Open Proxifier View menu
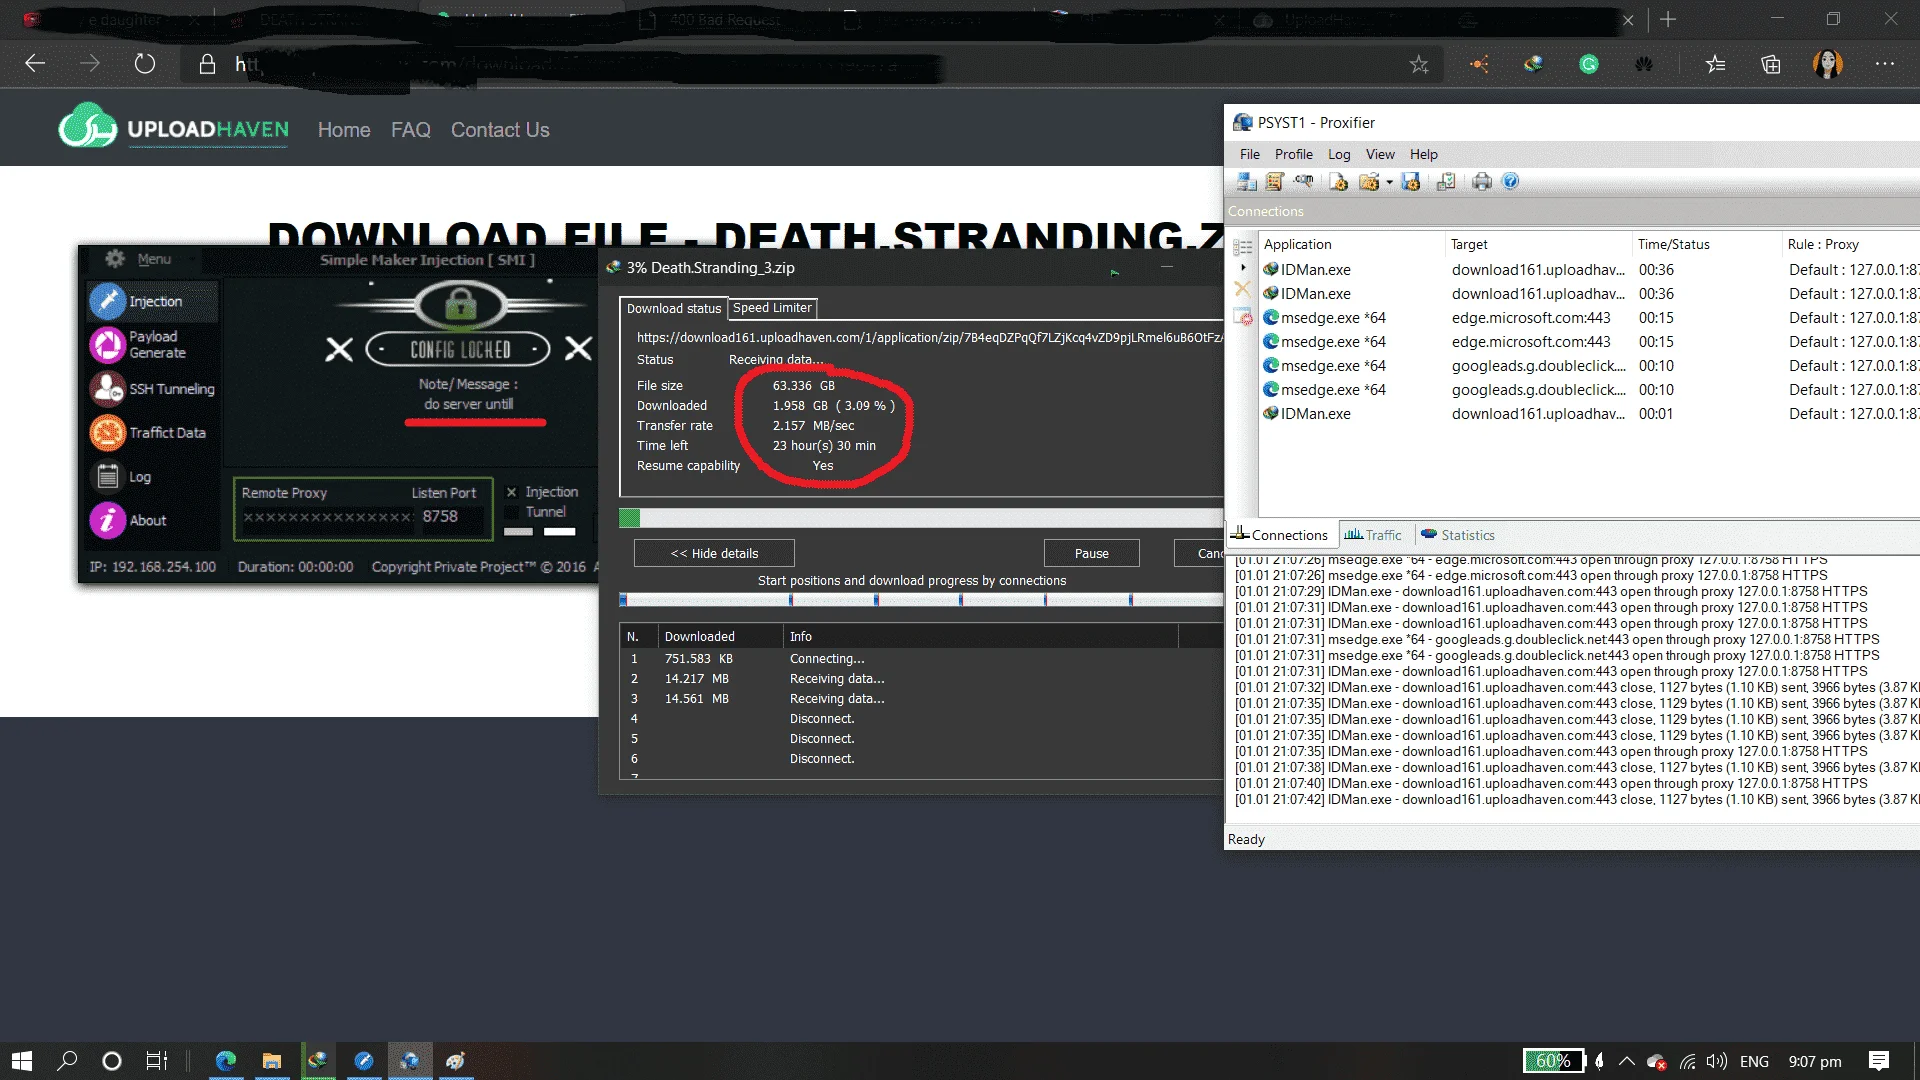This screenshot has height=1080, width=1920. pos(1380,154)
